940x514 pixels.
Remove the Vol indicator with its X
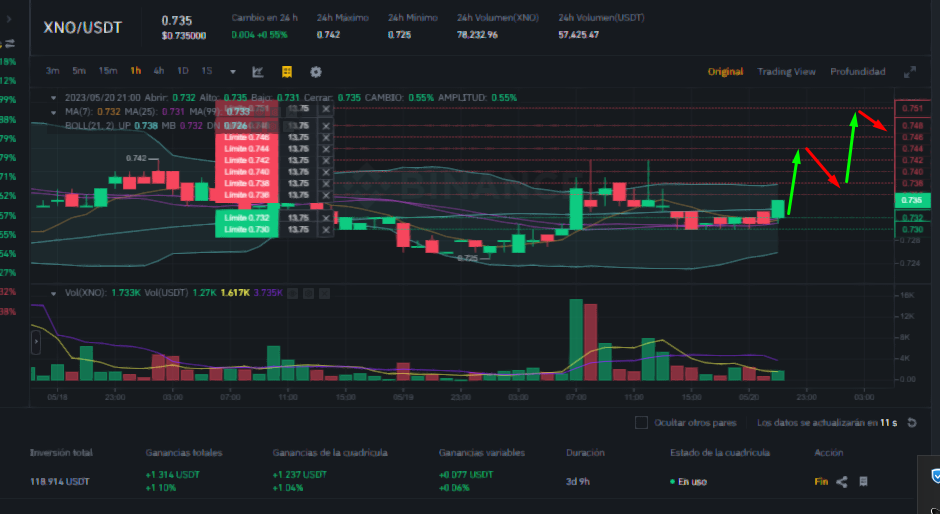pyautogui.click(x=324, y=293)
